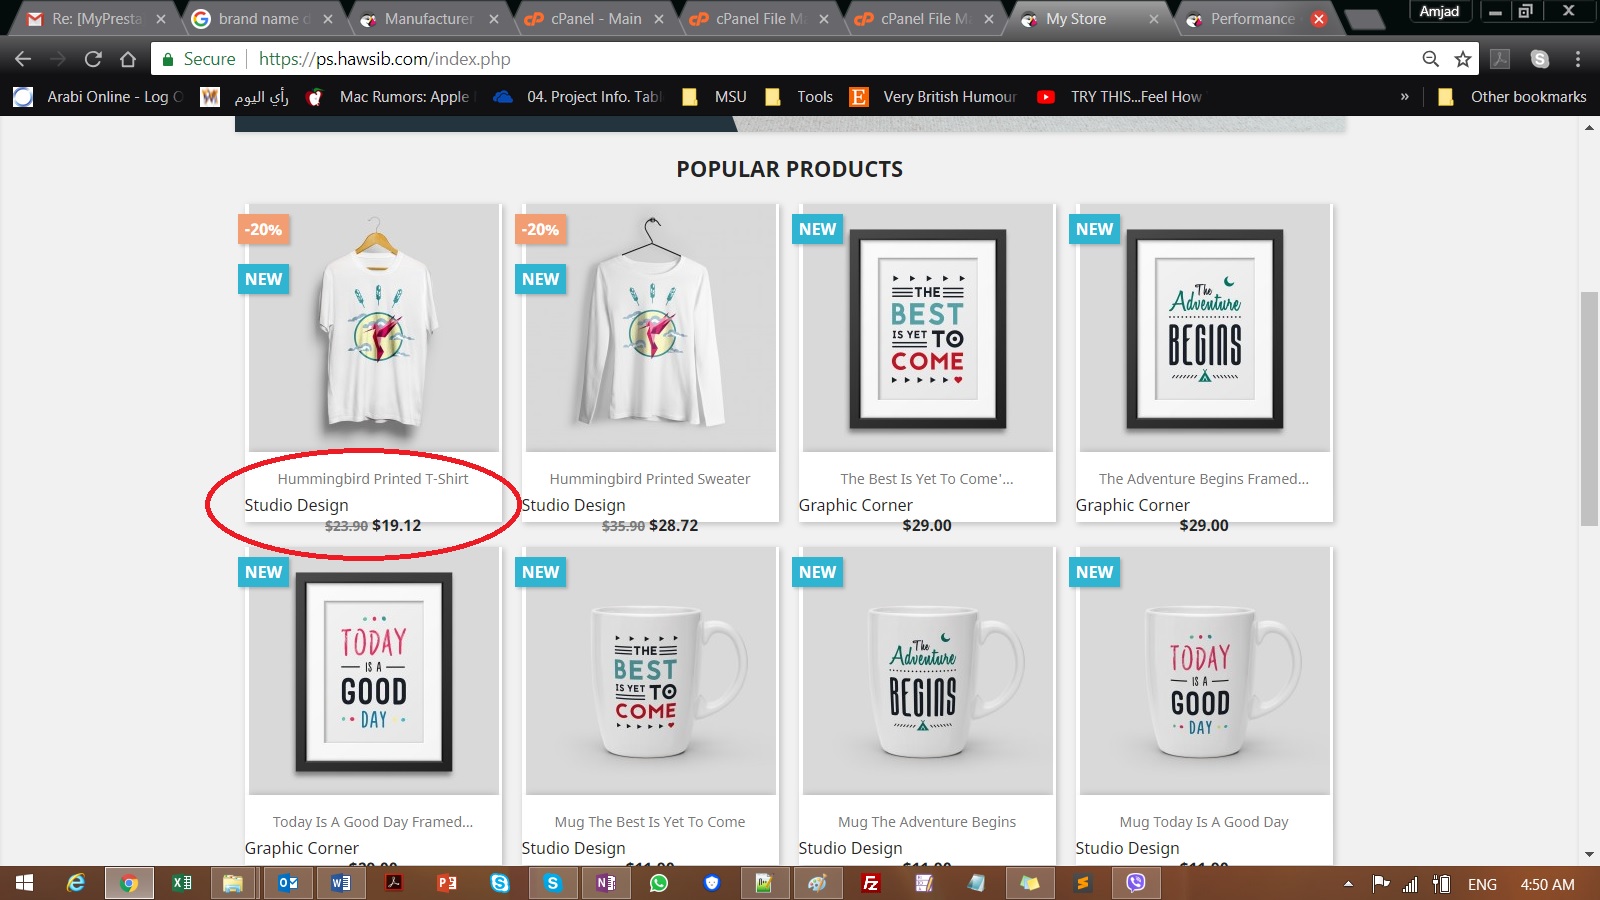This screenshot has height=900, width=1600.
Task: Open Excel from the taskbar
Action: (x=182, y=883)
